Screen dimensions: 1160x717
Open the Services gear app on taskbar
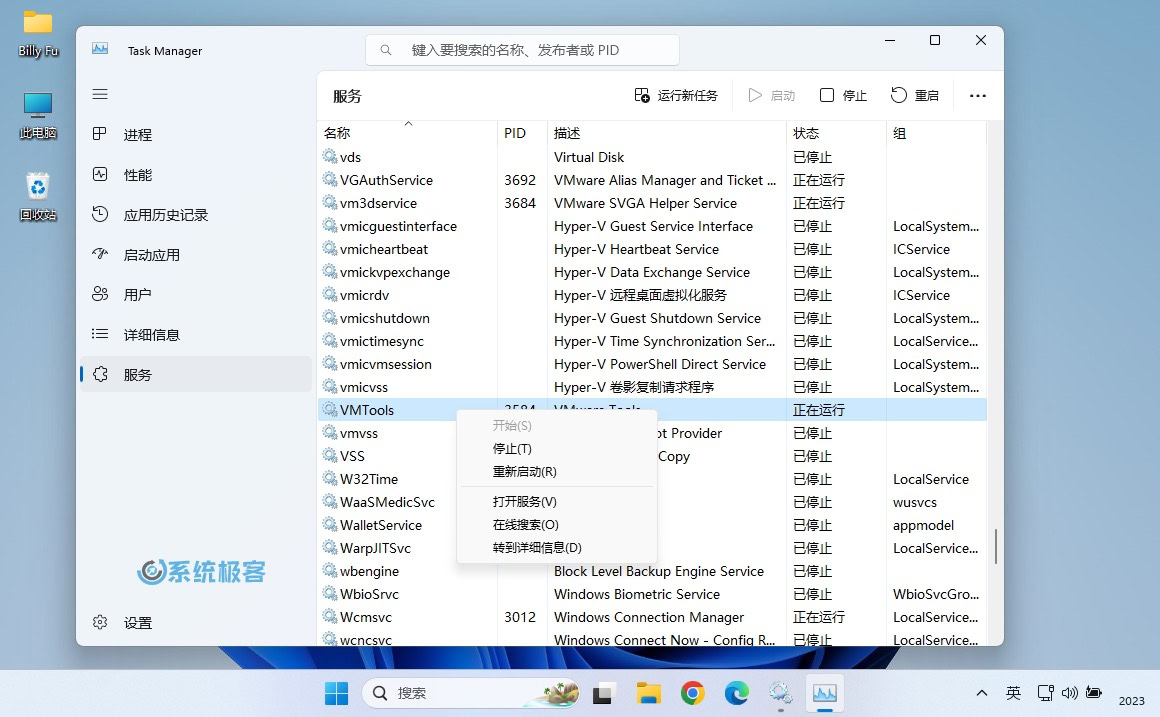point(780,693)
